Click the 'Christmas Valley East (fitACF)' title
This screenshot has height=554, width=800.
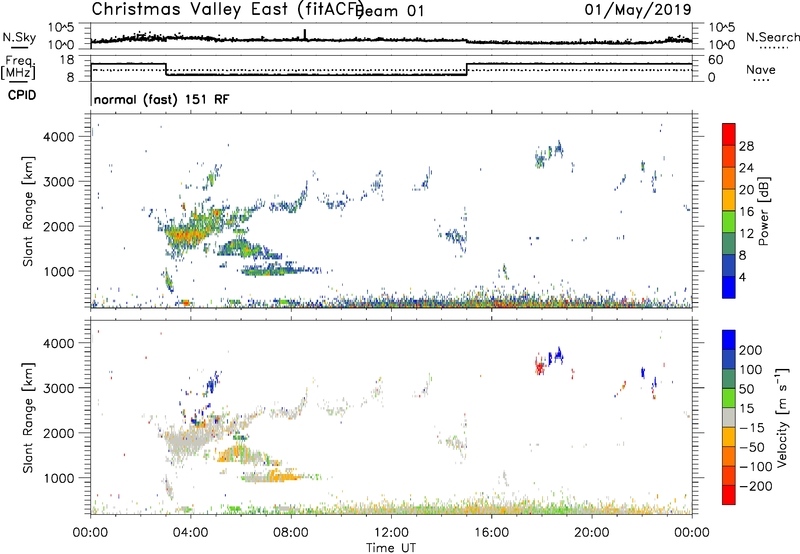pyautogui.click(x=227, y=9)
